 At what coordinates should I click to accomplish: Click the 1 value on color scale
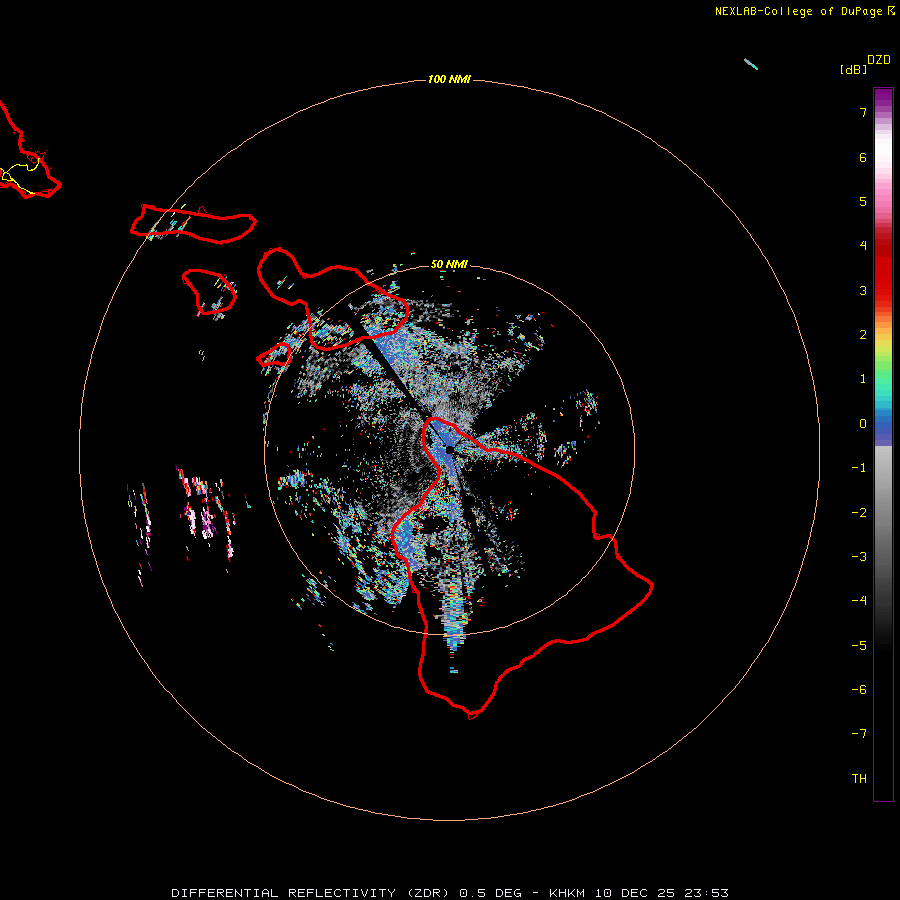click(x=863, y=379)
